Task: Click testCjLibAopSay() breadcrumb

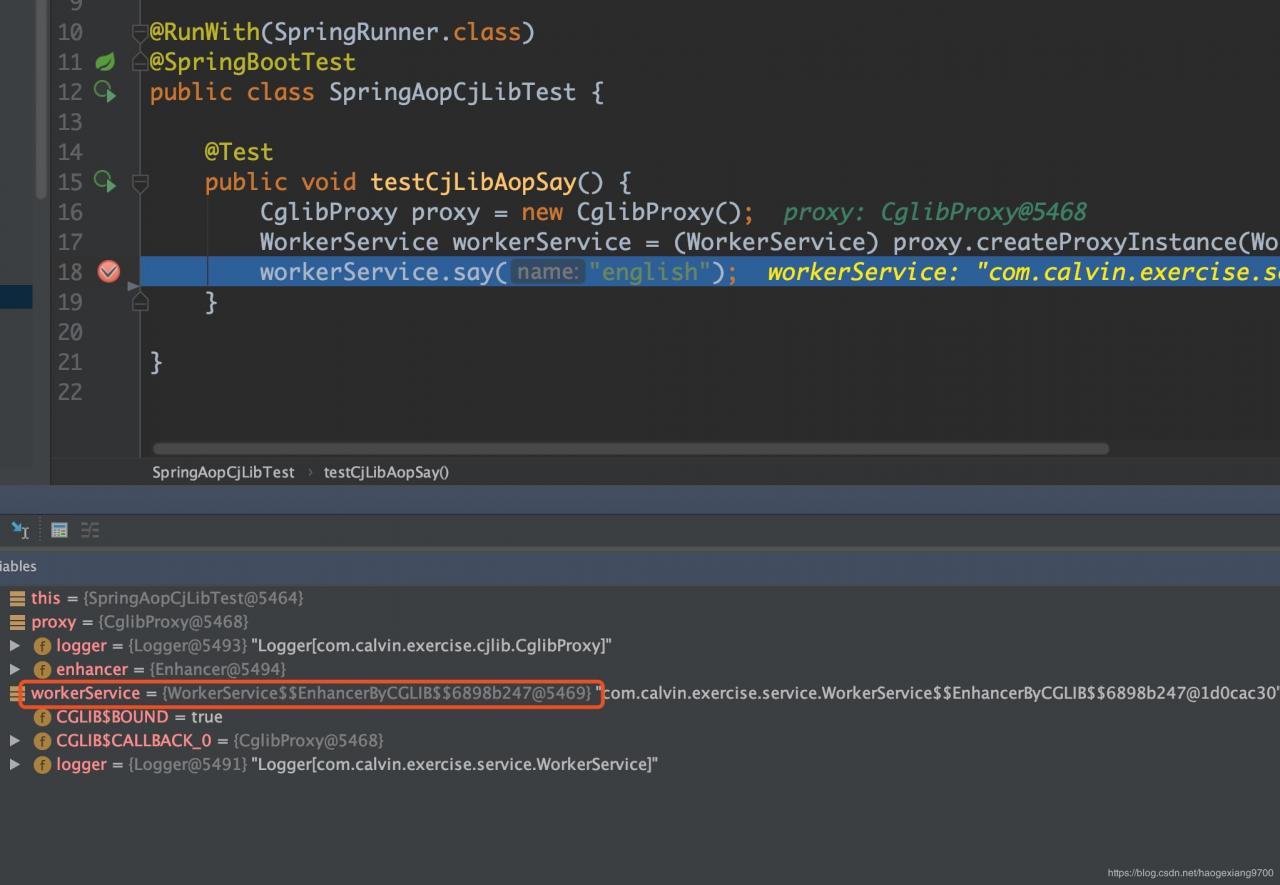Action: (x=386, y=472)
